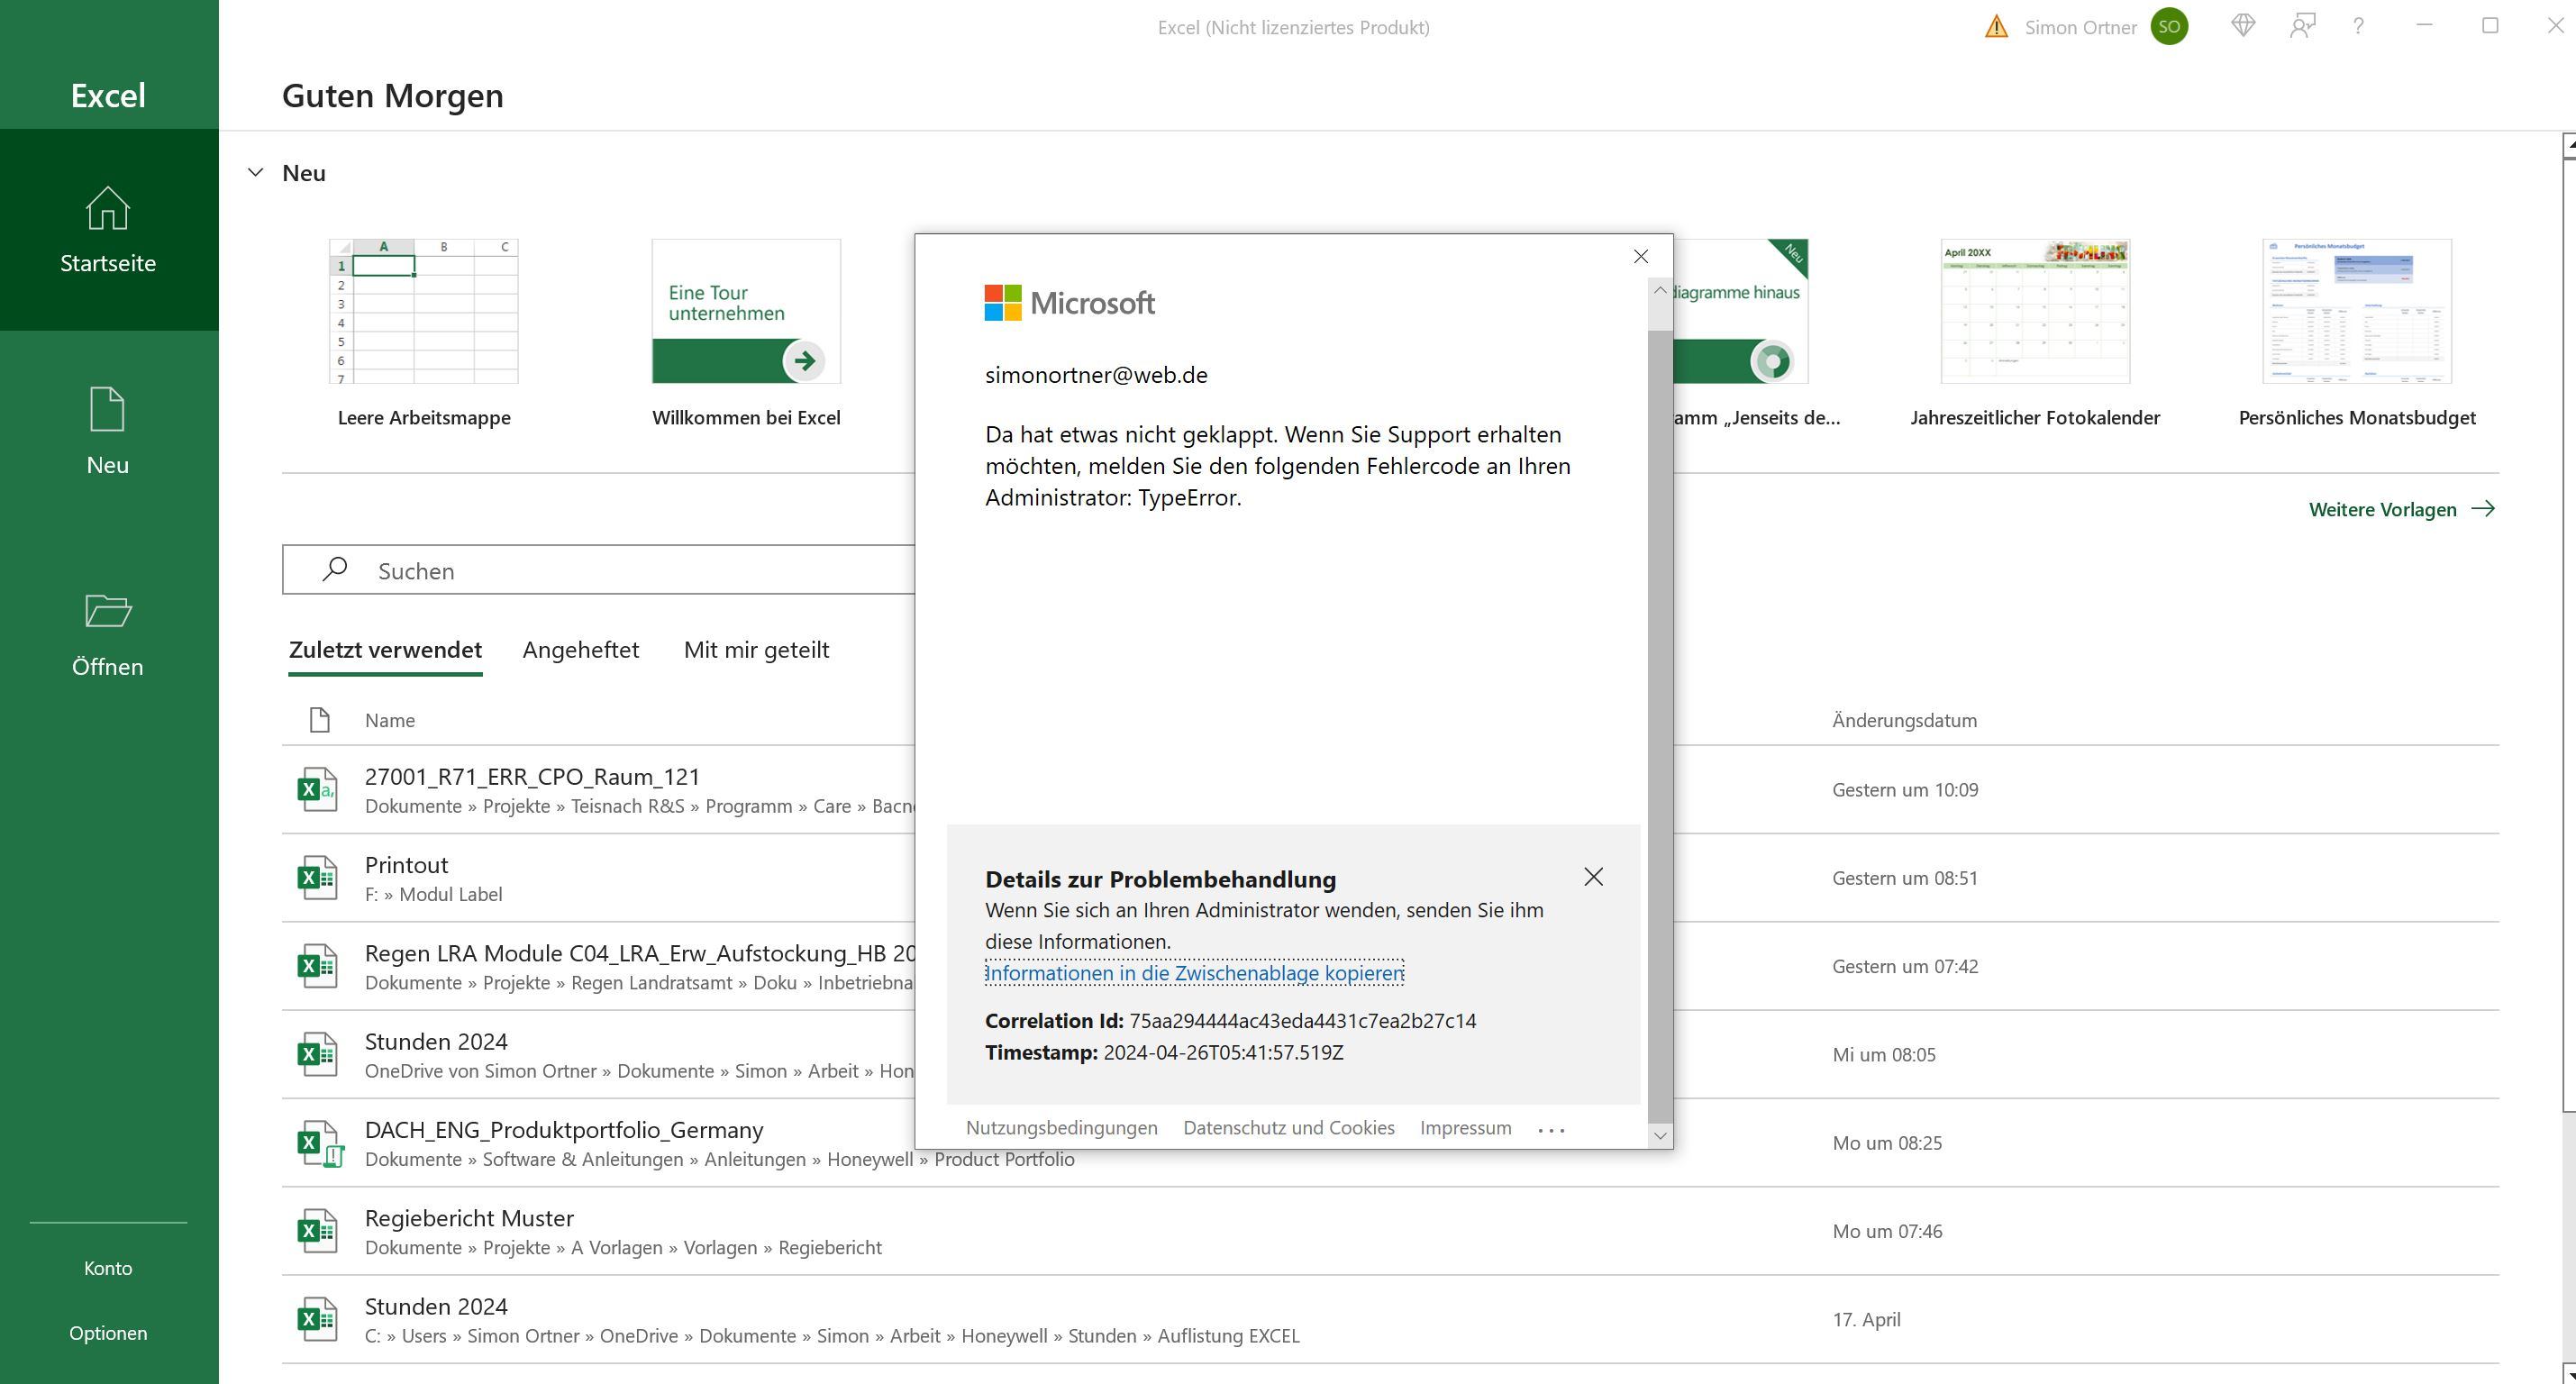Switch to the Angeheftet tab
This screenshot has height=1384, width=2576.
580,650
